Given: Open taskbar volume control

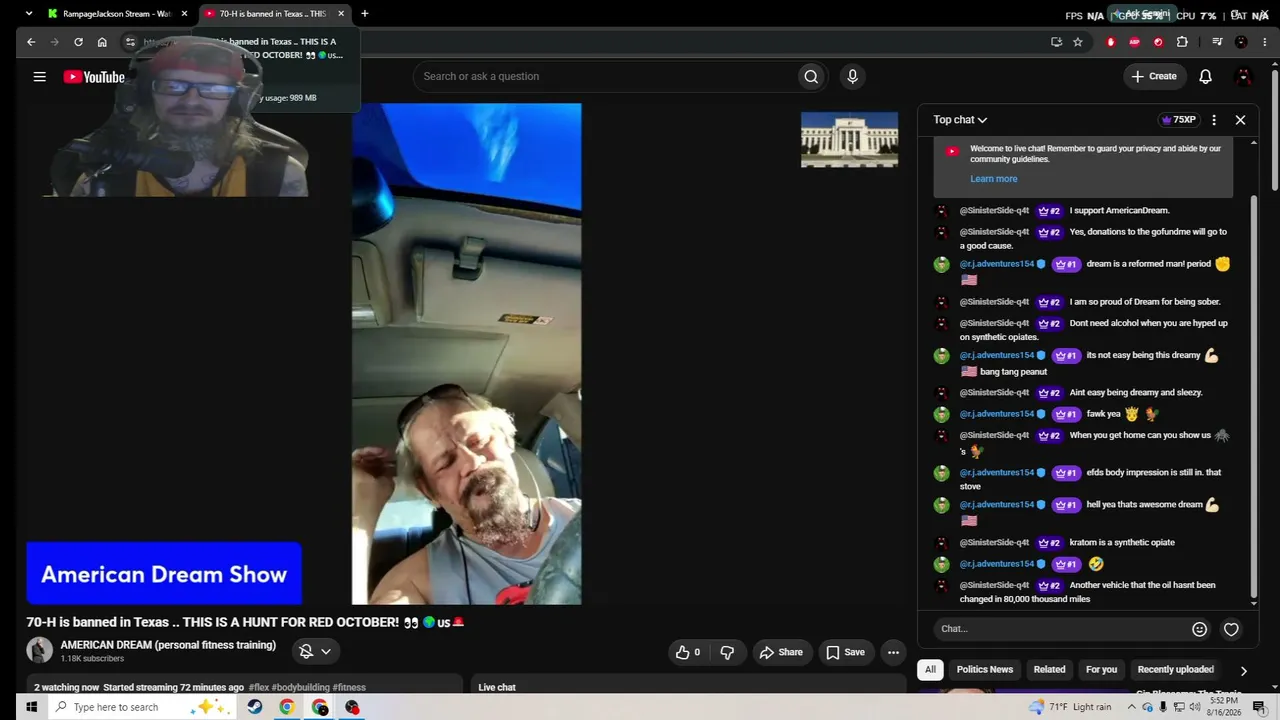Looking at the screenshot, I should click(x=1196, y=707).
